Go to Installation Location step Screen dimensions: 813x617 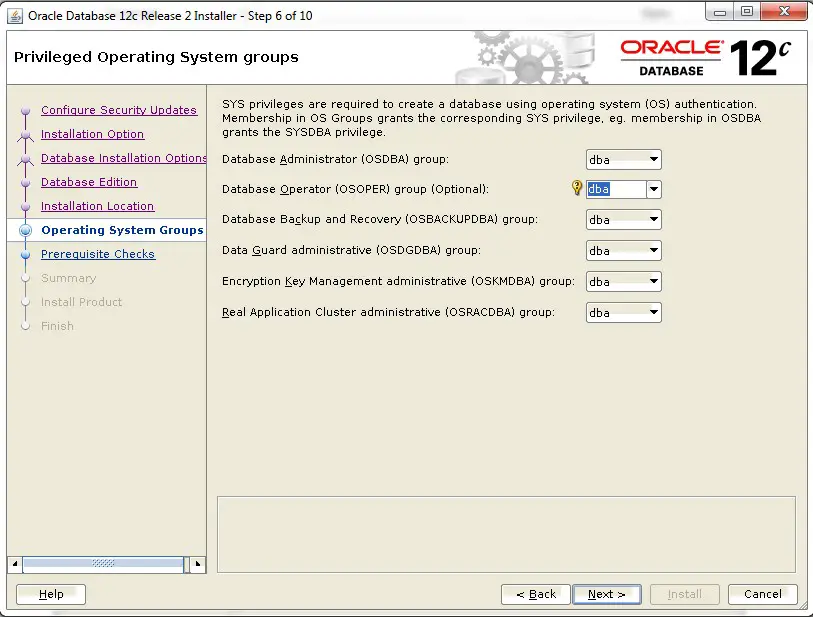click(97, 206)
